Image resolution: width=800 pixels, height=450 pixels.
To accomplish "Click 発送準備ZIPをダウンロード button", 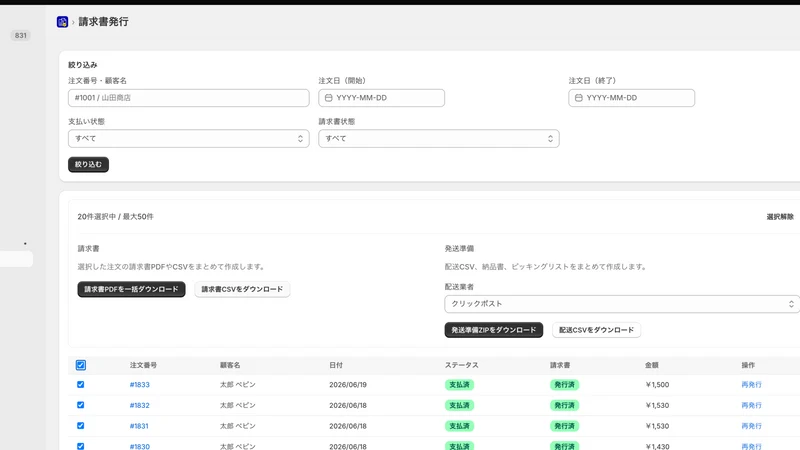I will coord(494,330).
